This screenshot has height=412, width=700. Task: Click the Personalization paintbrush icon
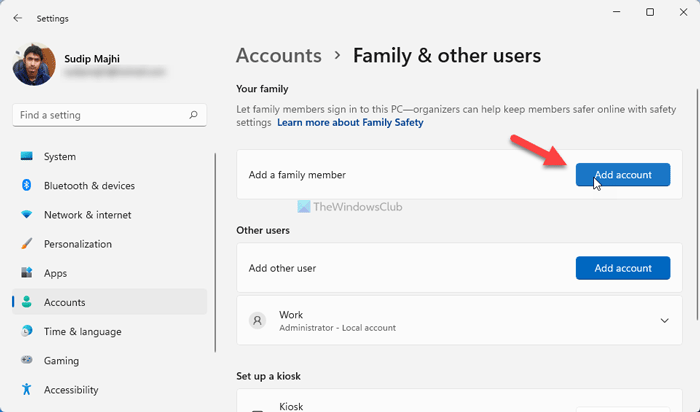(x=26, y=244)
